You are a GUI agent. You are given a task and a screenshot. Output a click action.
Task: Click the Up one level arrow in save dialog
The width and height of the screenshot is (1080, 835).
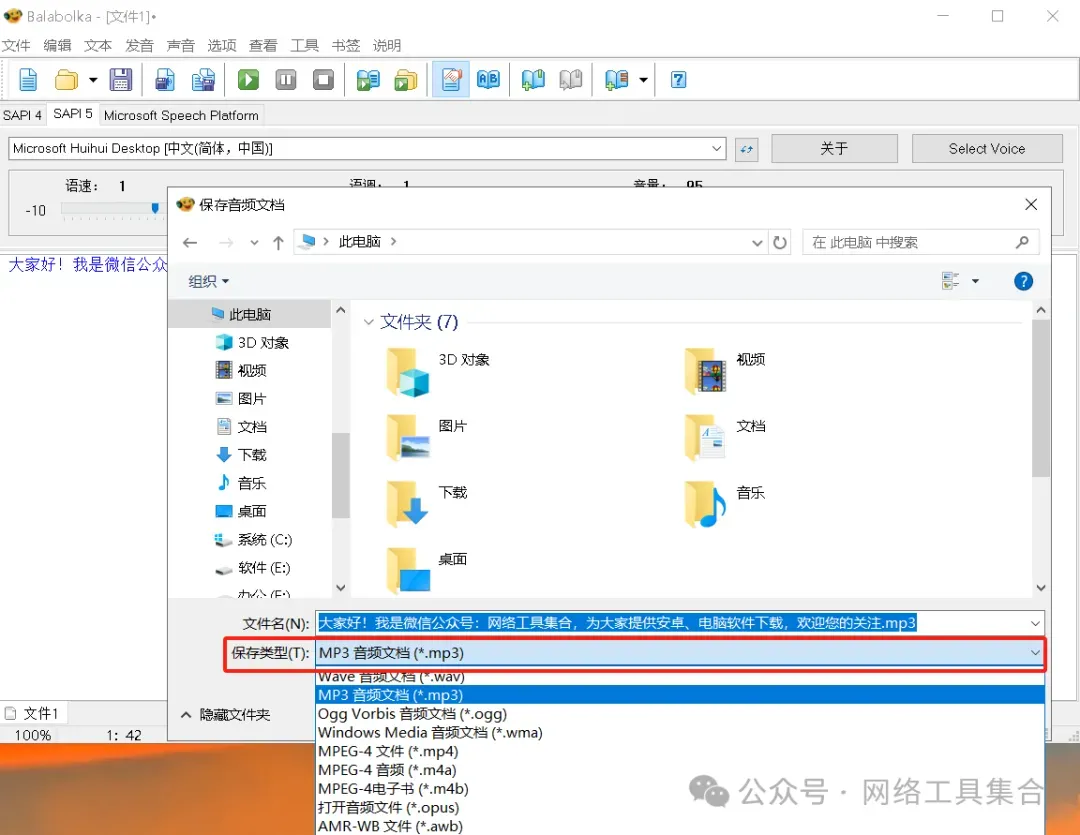pyautogui.click(x=278, y=243)
